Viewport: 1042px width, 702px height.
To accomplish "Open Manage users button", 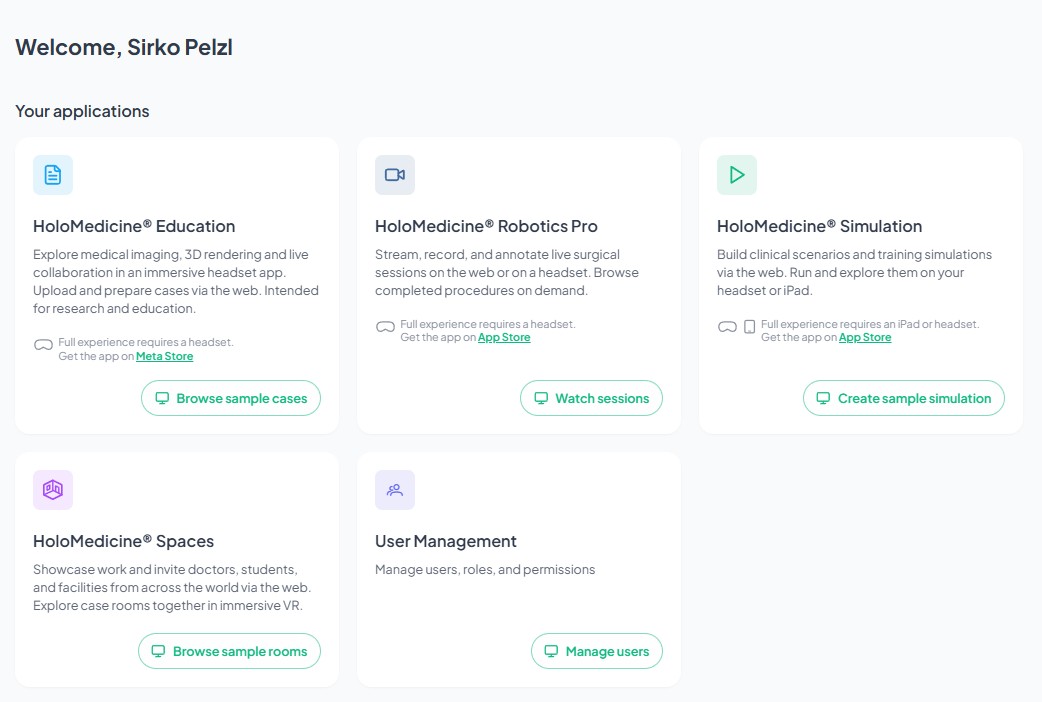I will tap(597, 651).
